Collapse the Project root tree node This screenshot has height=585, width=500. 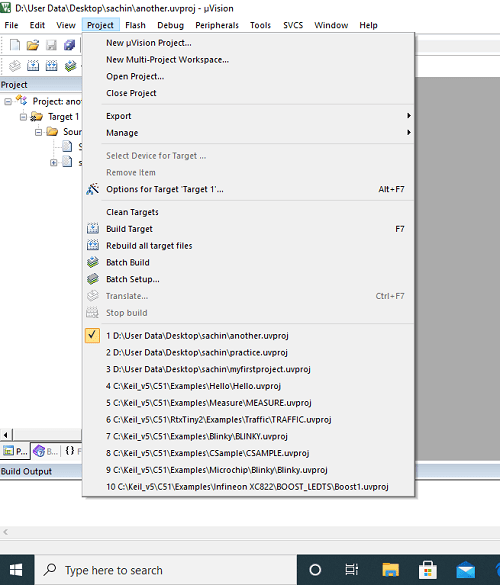coord(8,101)
